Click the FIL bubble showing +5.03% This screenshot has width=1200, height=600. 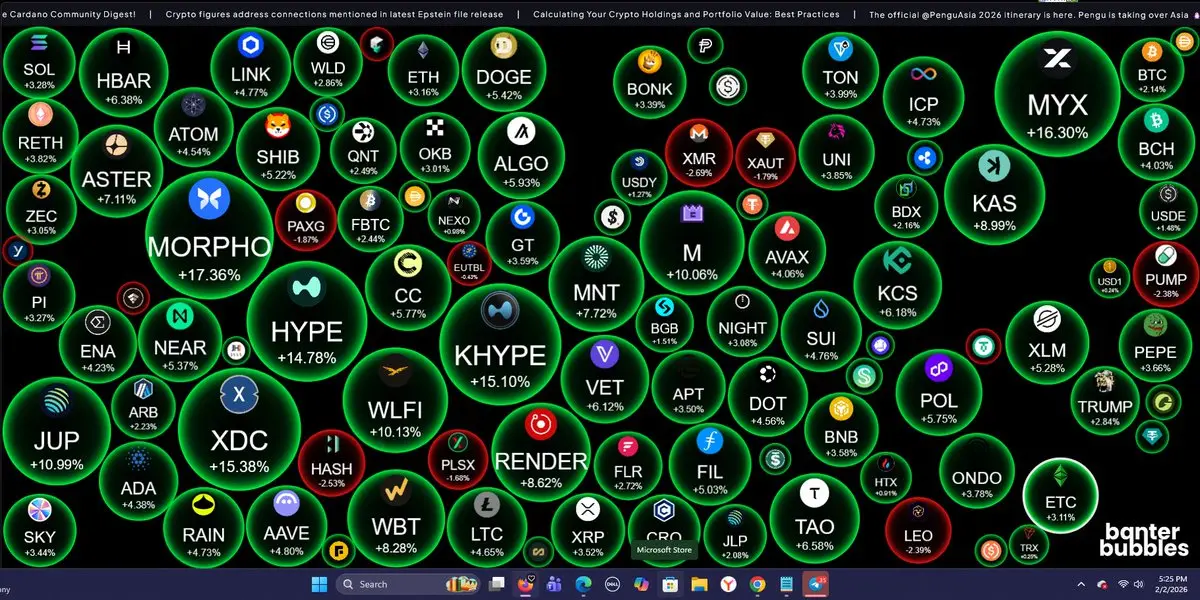coord(711,463)
